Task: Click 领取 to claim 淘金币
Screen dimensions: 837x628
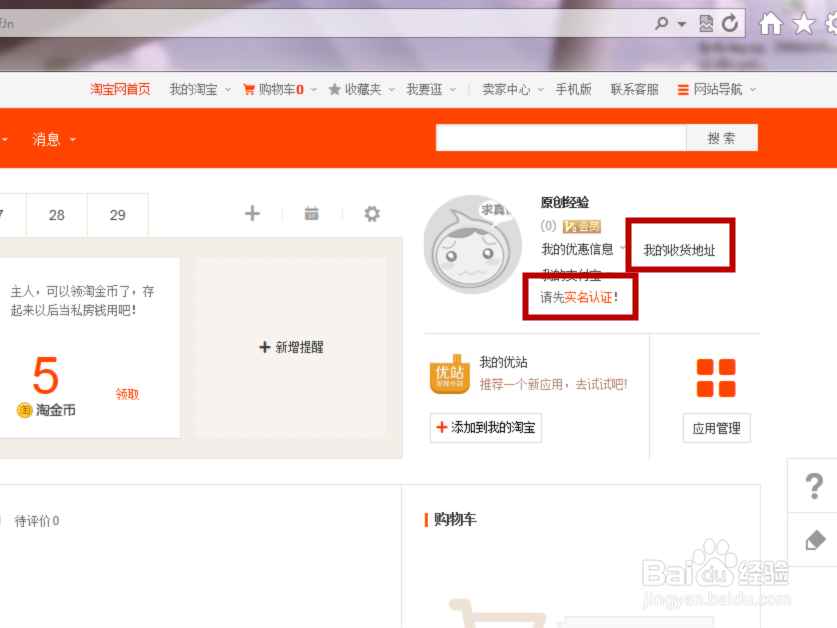Action: pos(127,394)
